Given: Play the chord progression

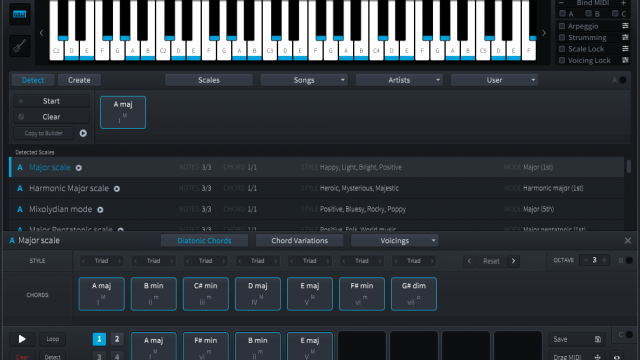Looking at the screenshot, I should click(22, 339).
